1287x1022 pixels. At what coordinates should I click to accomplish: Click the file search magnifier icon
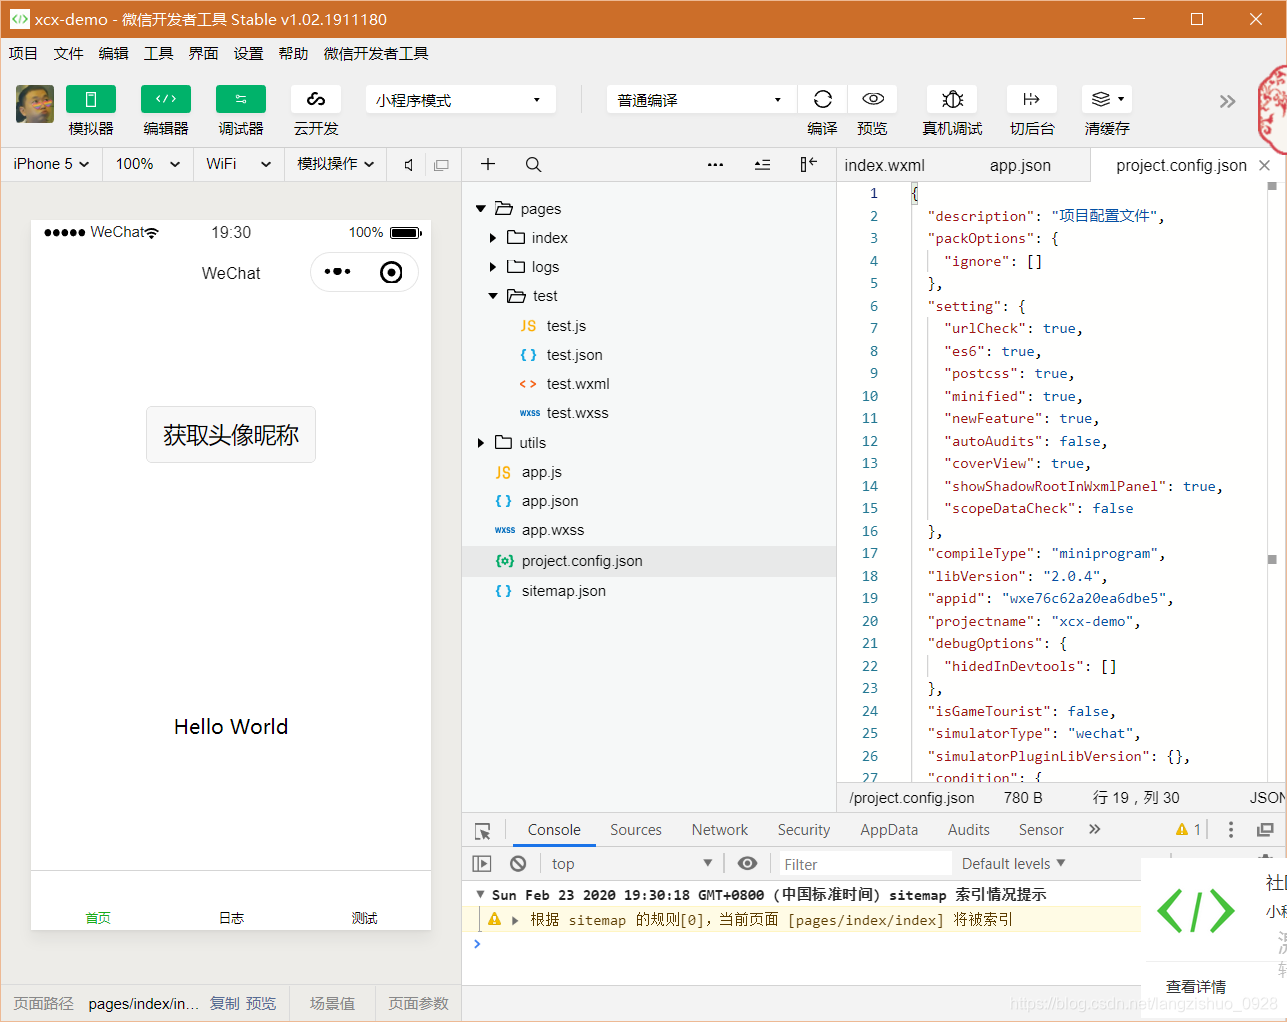pos(534,164)
